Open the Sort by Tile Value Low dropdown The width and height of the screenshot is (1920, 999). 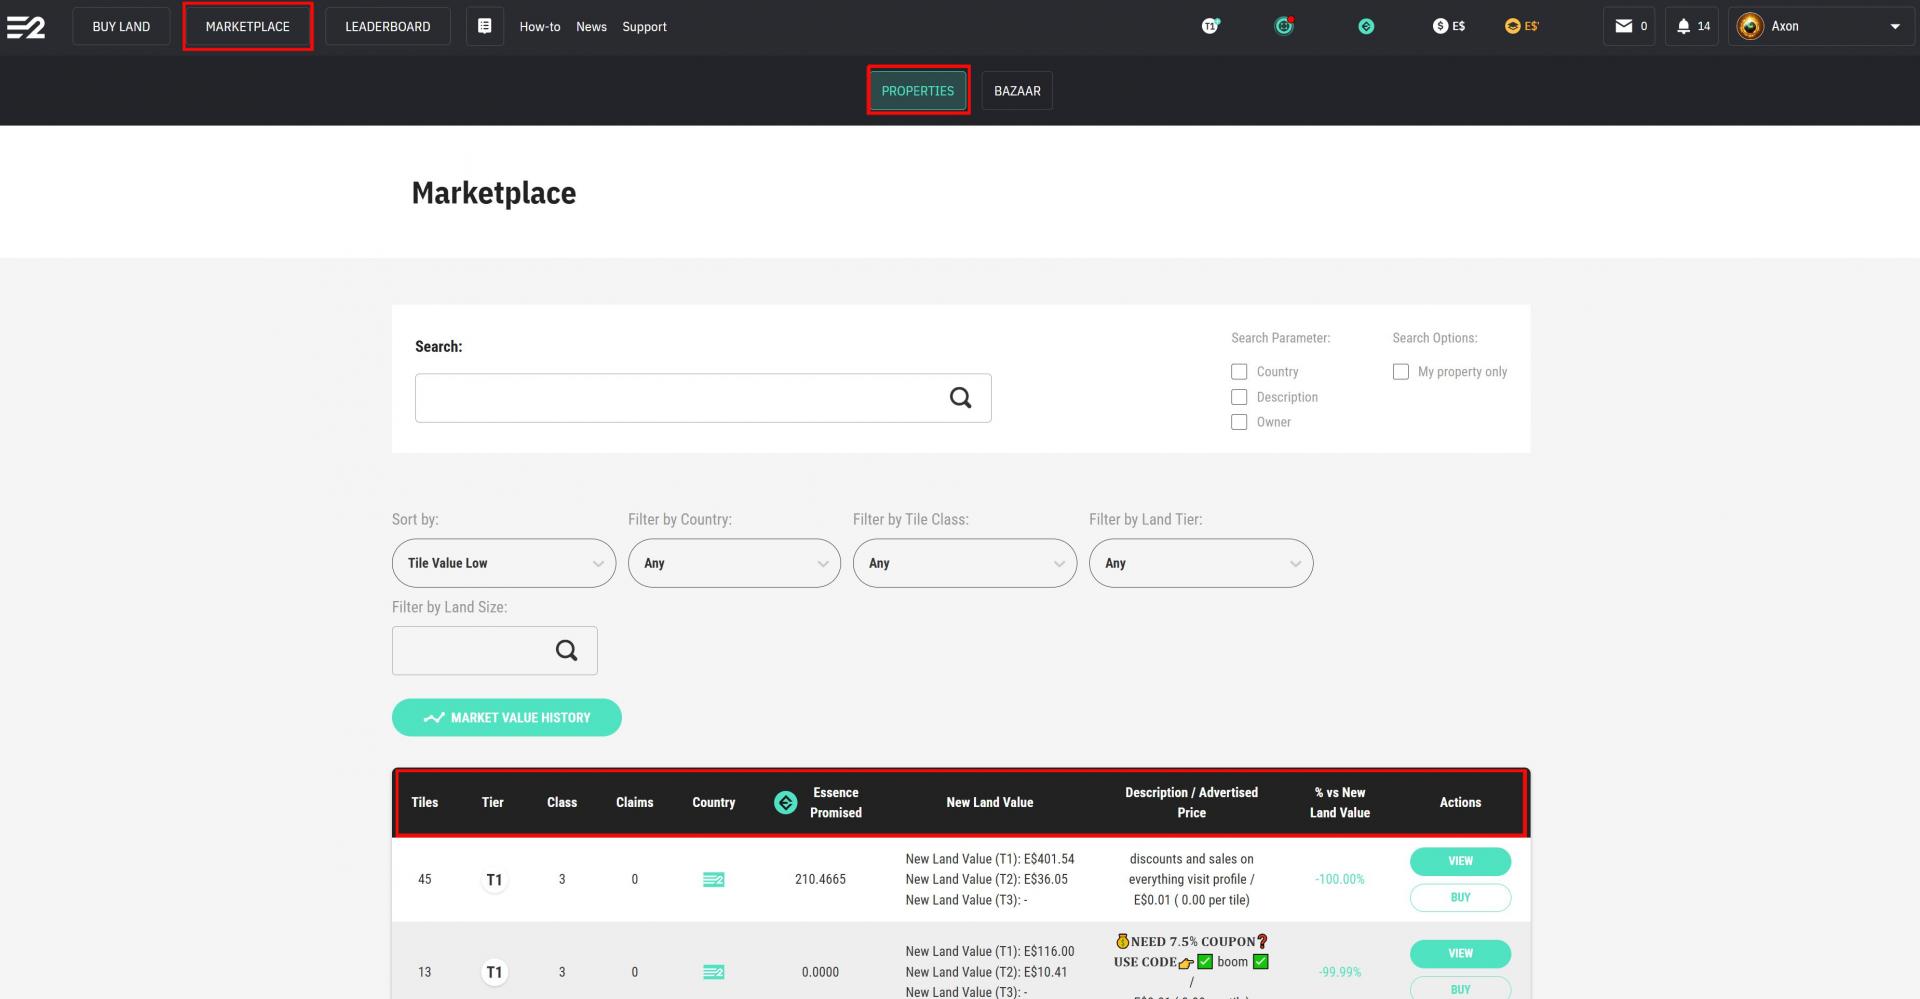[x=503, y=563]
